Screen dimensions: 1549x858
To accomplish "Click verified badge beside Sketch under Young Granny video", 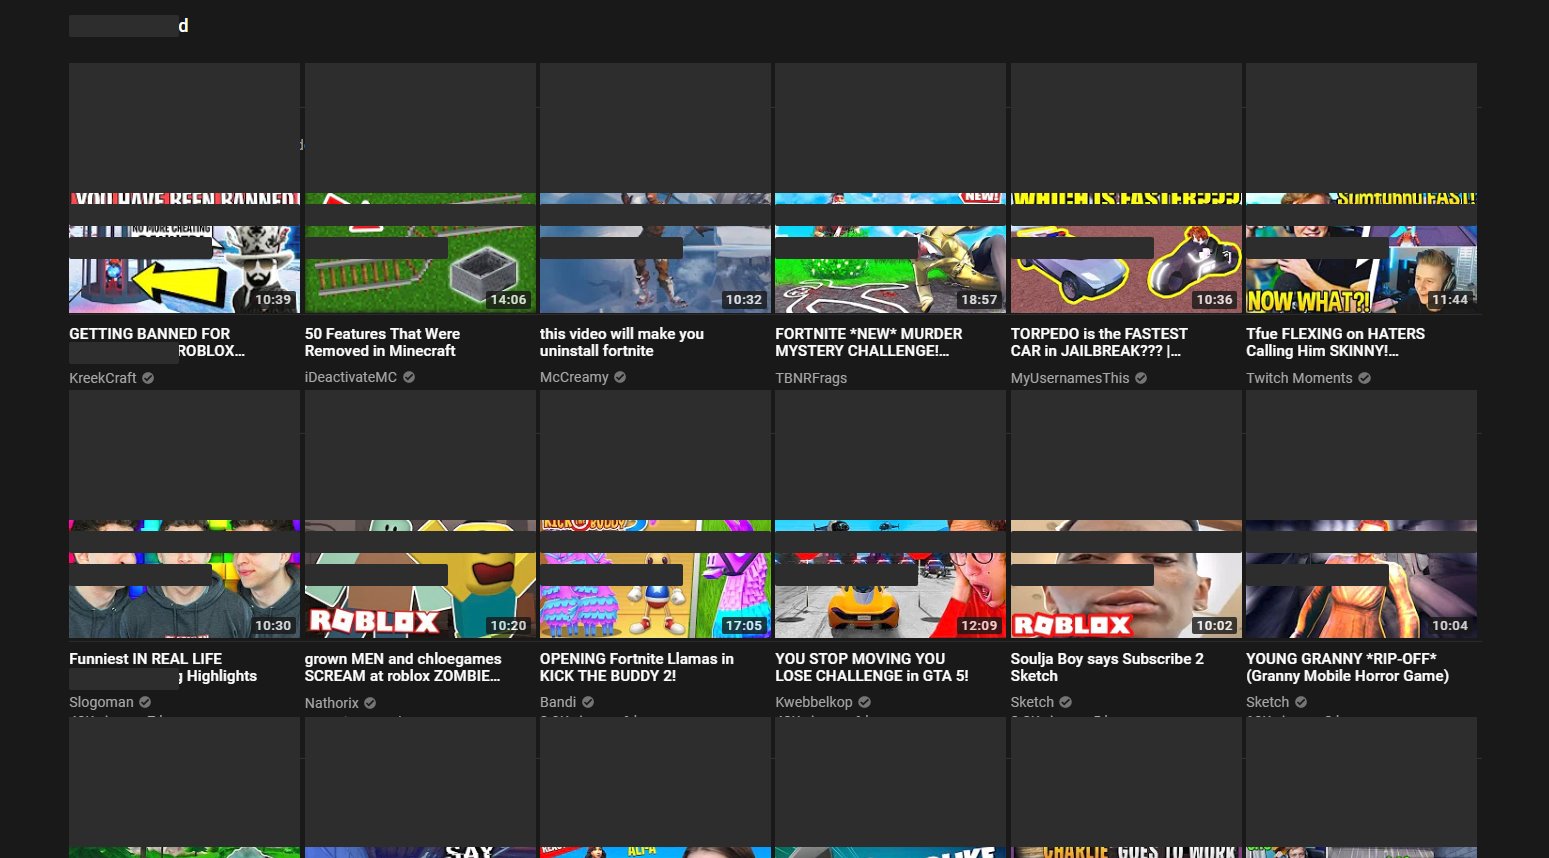I will click(x=1301, y=702).
